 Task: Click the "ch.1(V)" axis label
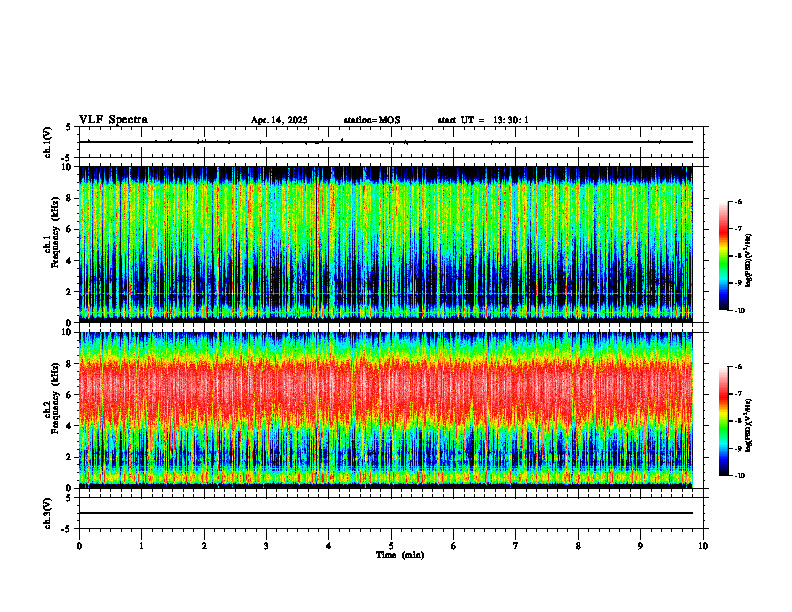pos(48,142)
